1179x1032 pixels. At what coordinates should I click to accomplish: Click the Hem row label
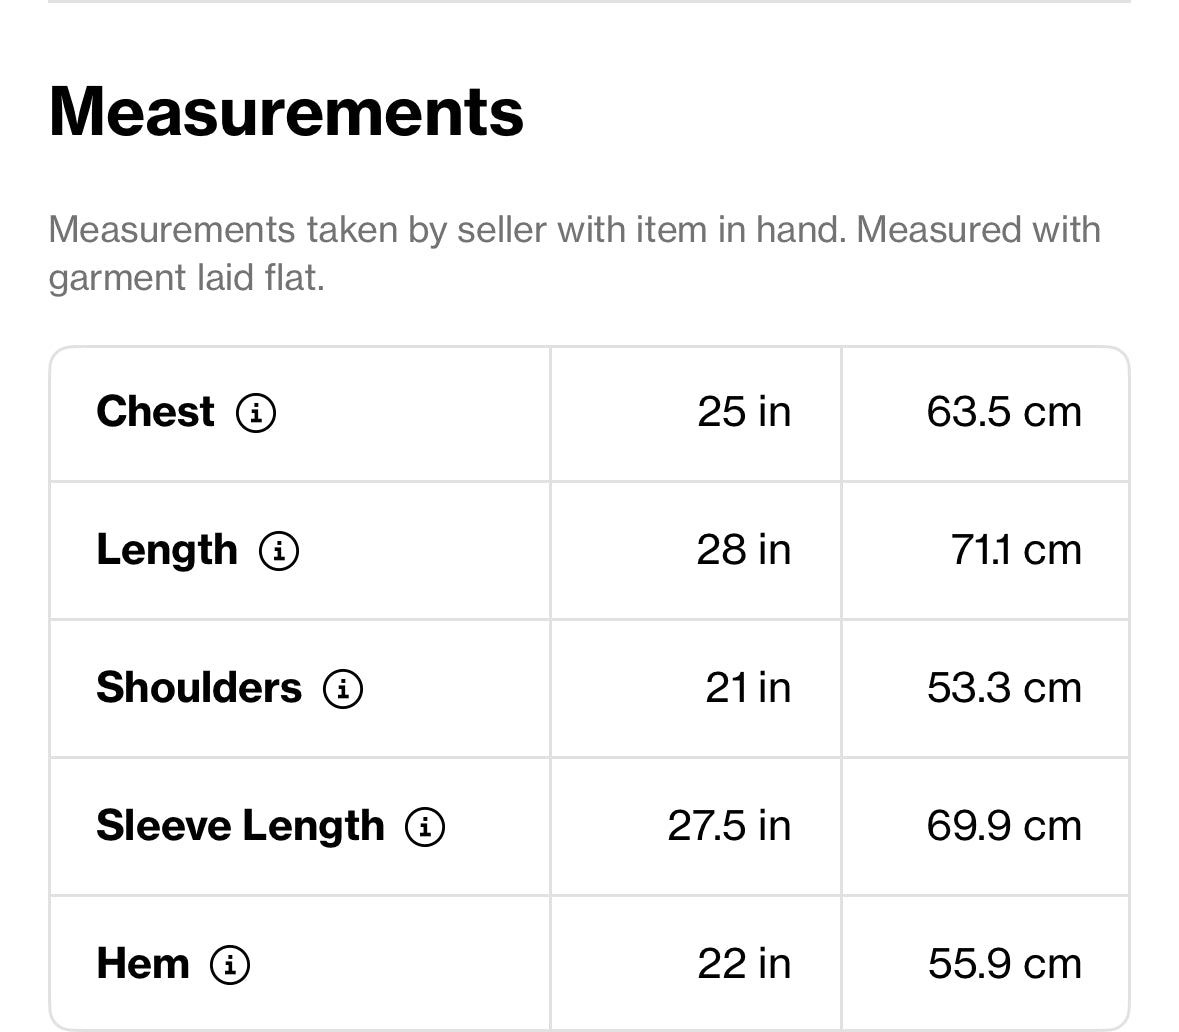coord(143,964)
